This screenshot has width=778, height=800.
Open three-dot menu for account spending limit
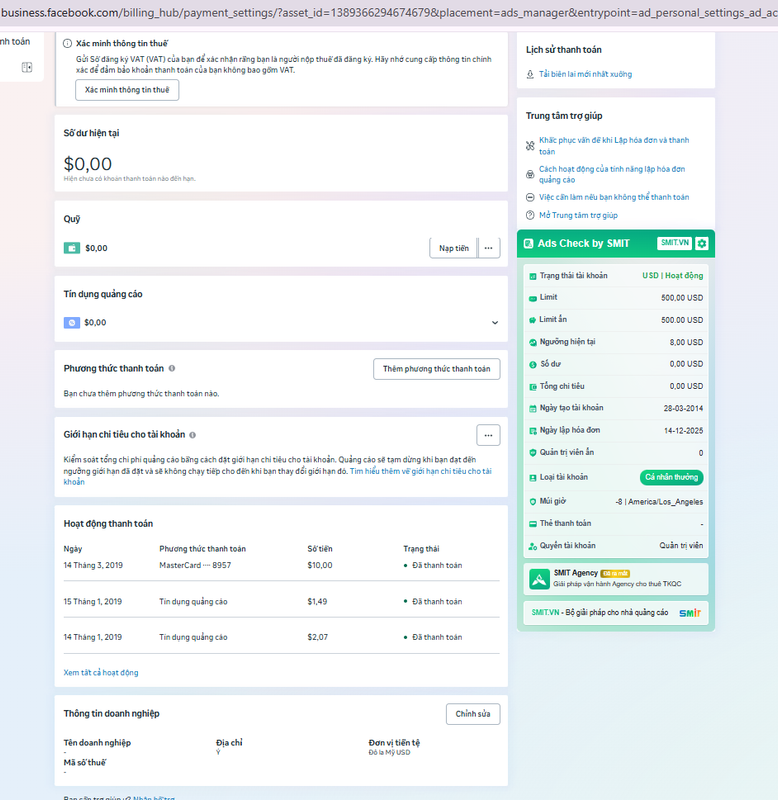click(488, 435)
